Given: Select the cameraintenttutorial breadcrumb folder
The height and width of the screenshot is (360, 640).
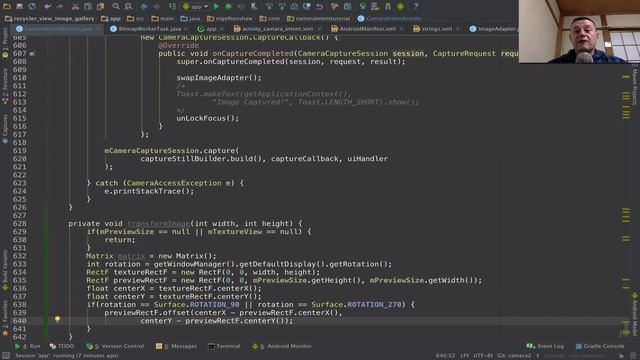Looking at the screenshot, I should tap(319, 18).
